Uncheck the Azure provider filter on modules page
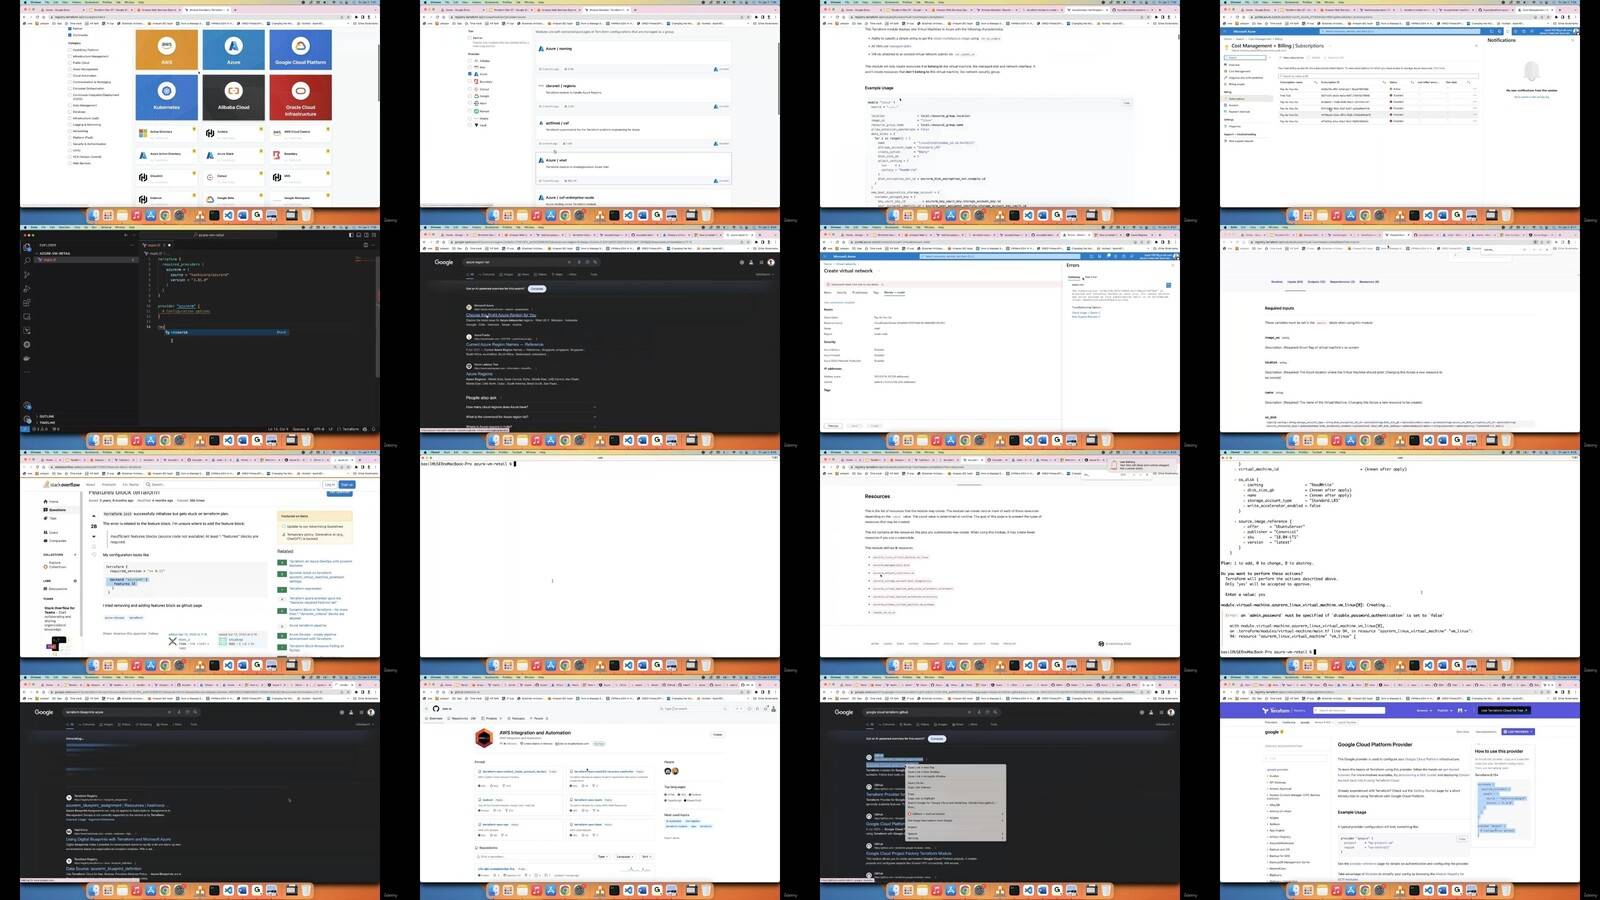The image size is (1600, 900). pyautogui.click(x=471, y=74)
